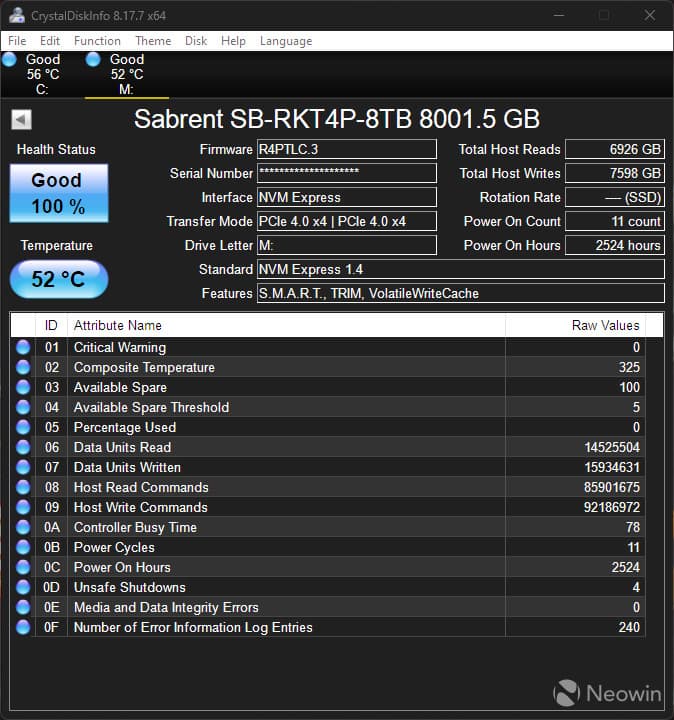This screenshot has height=720, width=674.
Task: Click the 2524 hours Power On Hours value
Action: [x=615, y=245]
